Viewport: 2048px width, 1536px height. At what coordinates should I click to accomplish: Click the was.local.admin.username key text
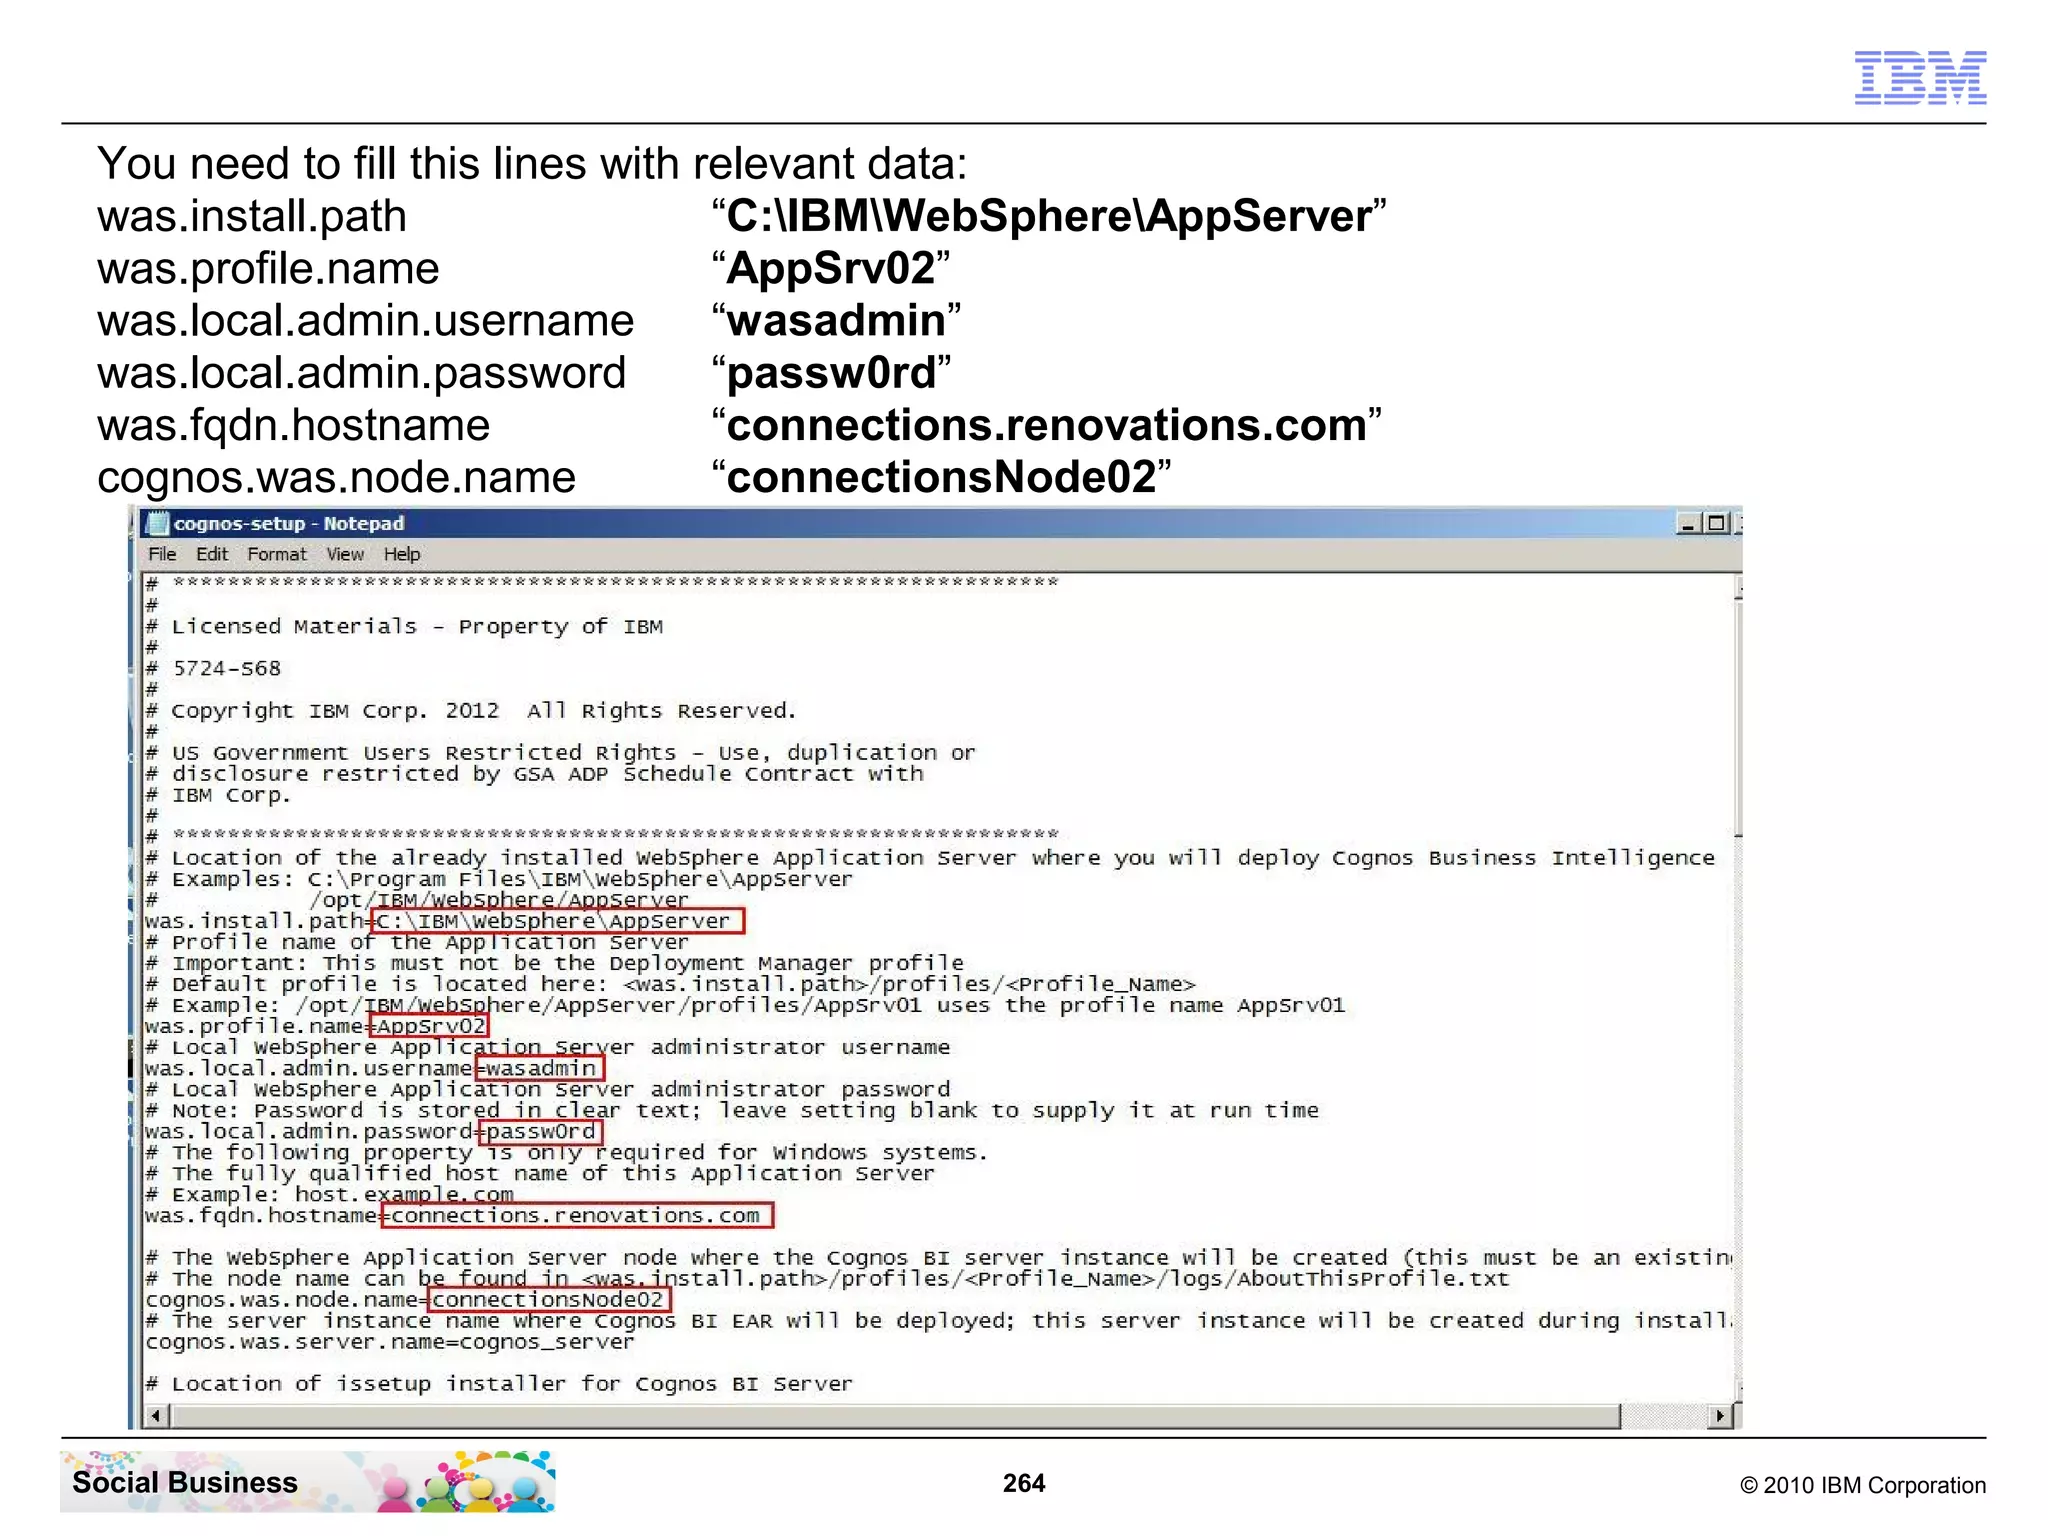point(308,1068)
